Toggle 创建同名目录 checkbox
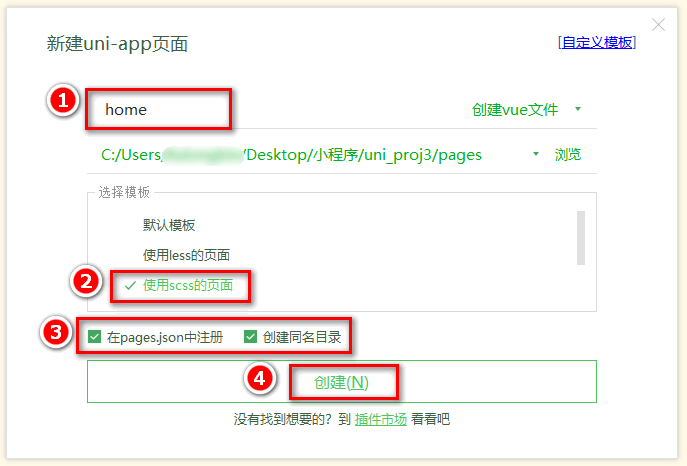Viewport: 687px width, 466px height. (250, 337)
